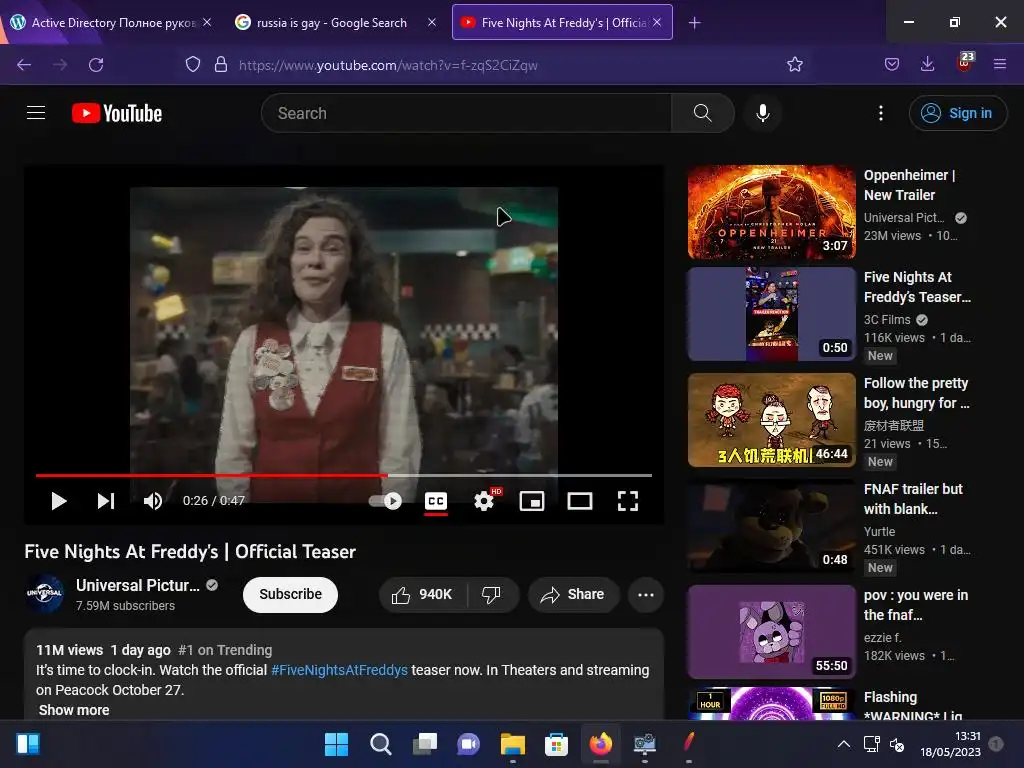Open Windows Start menu

336,744
